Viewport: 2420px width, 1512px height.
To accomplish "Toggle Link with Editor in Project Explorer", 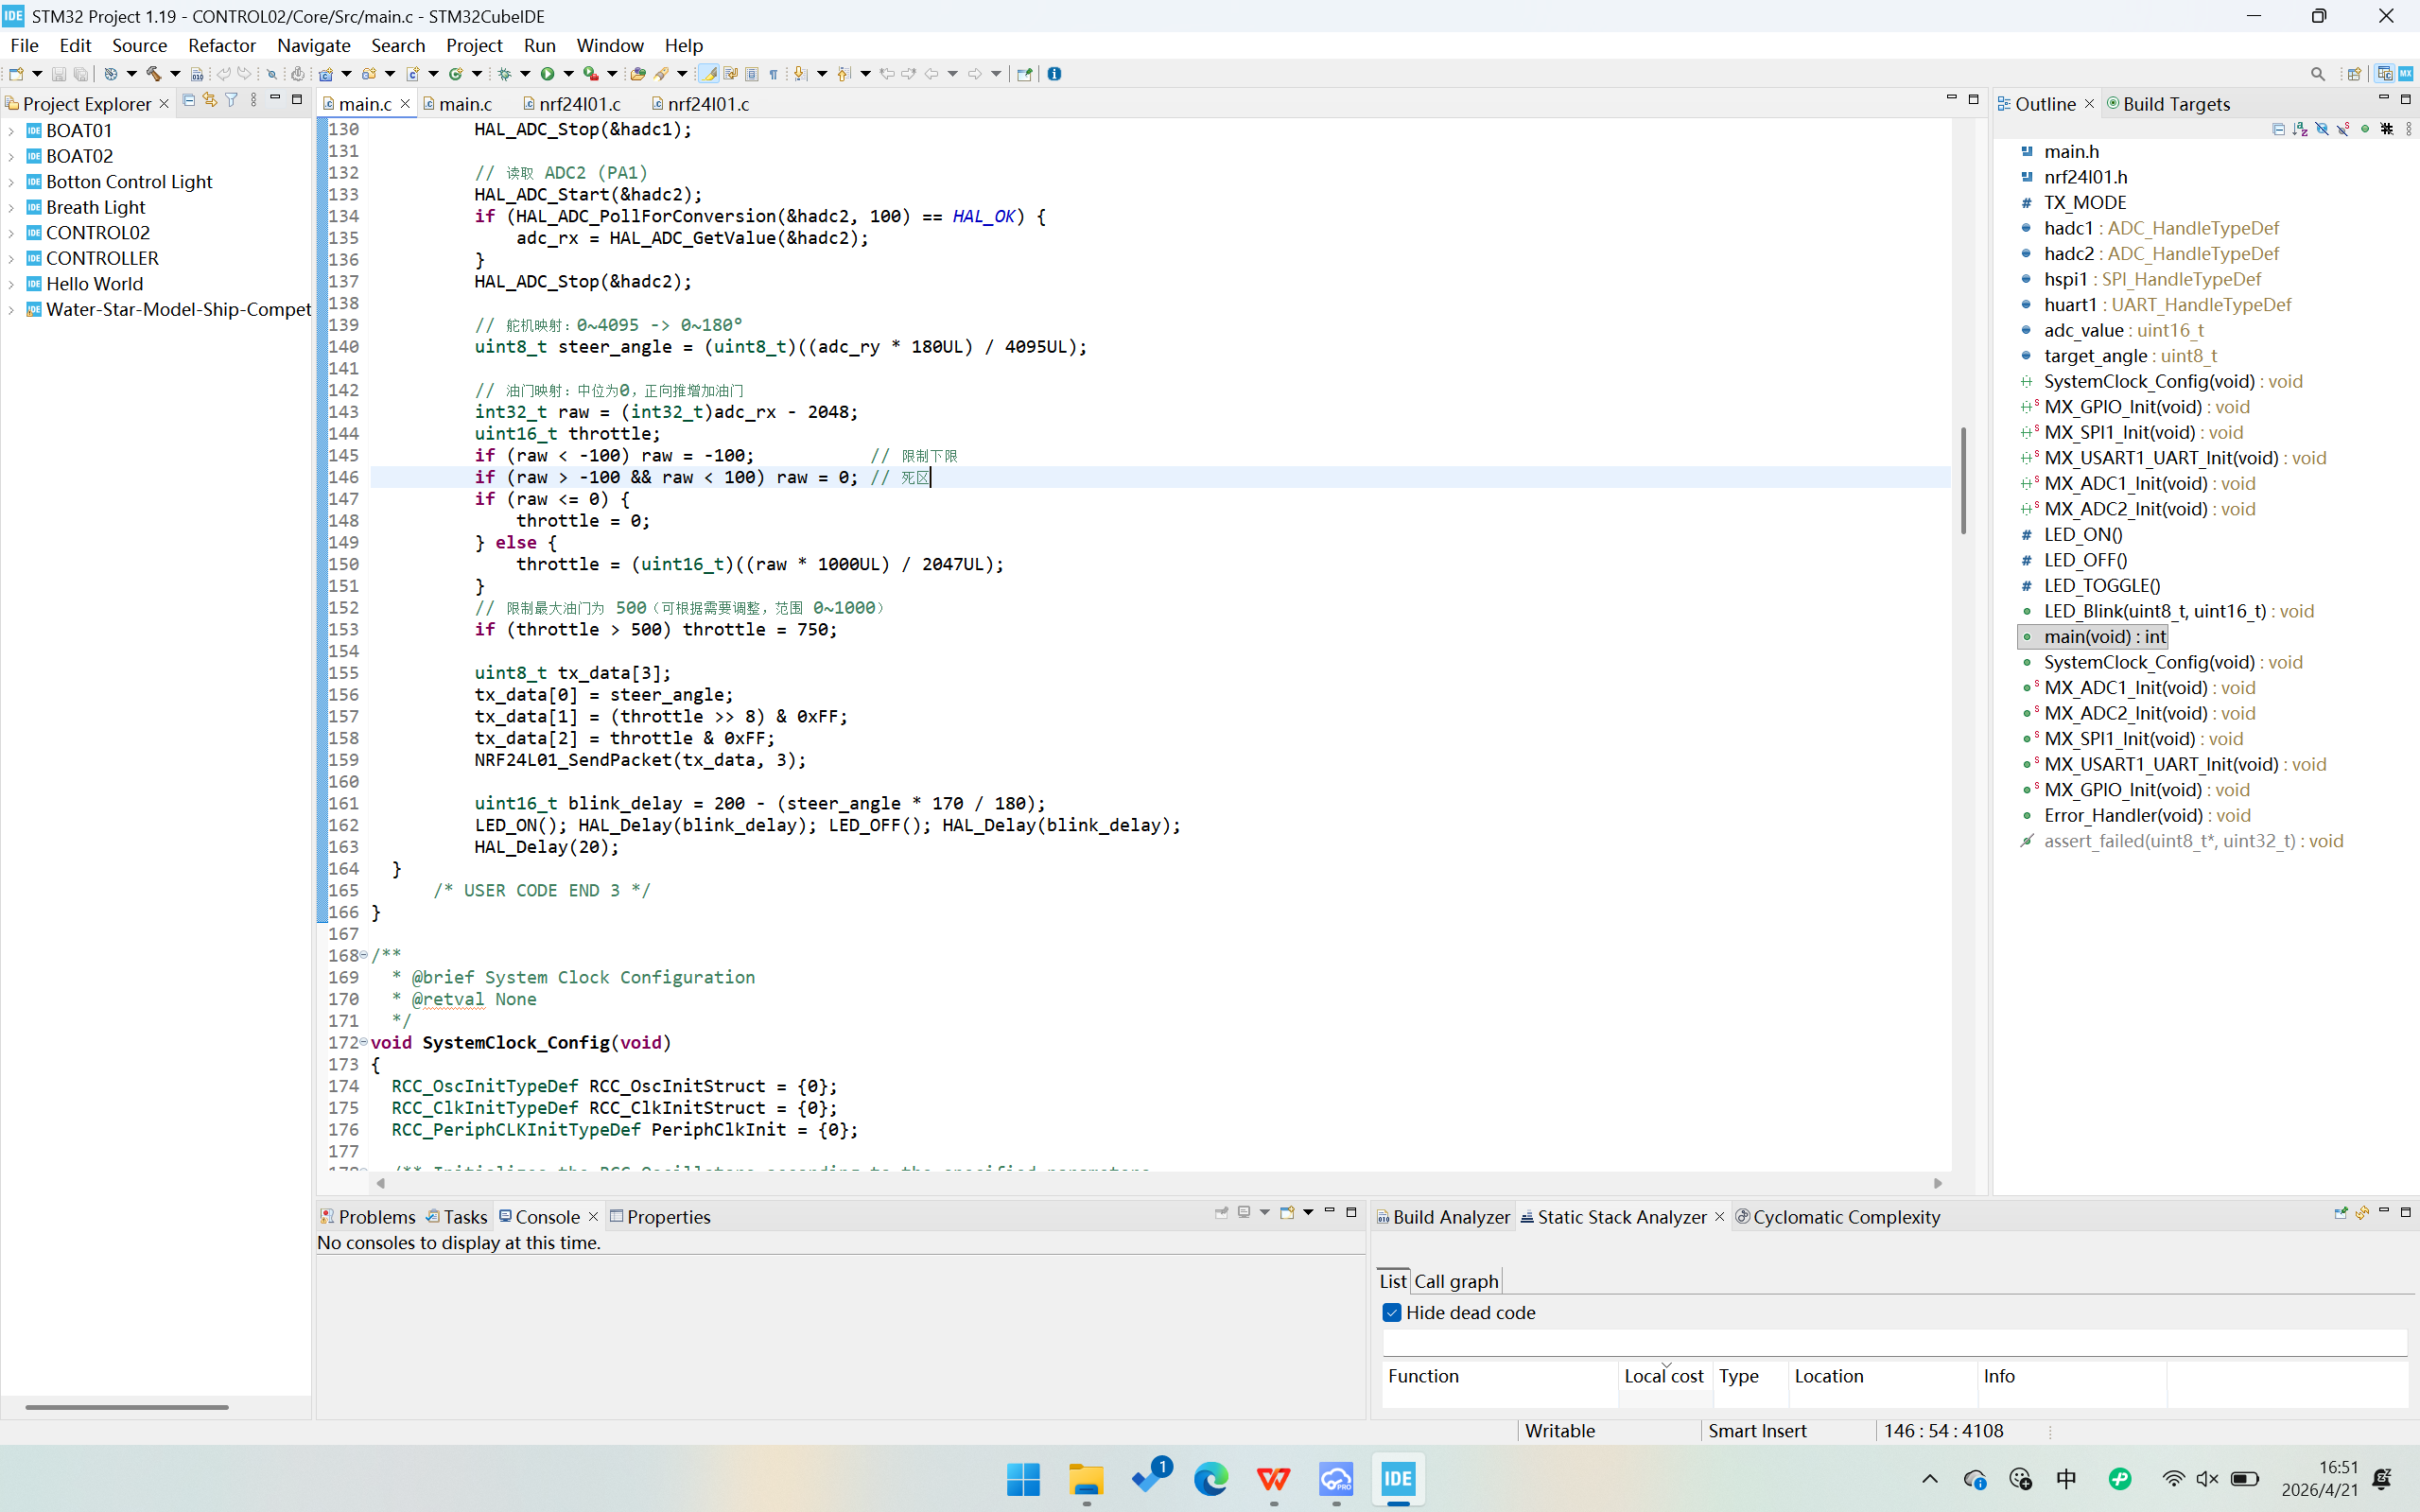I will point(210,100).
